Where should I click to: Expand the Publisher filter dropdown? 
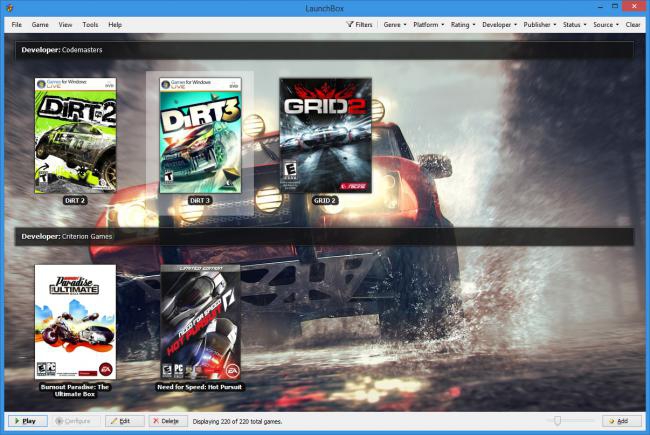coord(539,24)
